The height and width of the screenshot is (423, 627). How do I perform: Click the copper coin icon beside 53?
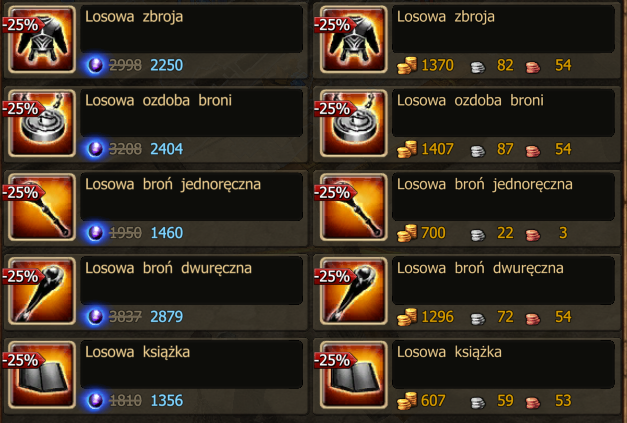tap(533, 402)
